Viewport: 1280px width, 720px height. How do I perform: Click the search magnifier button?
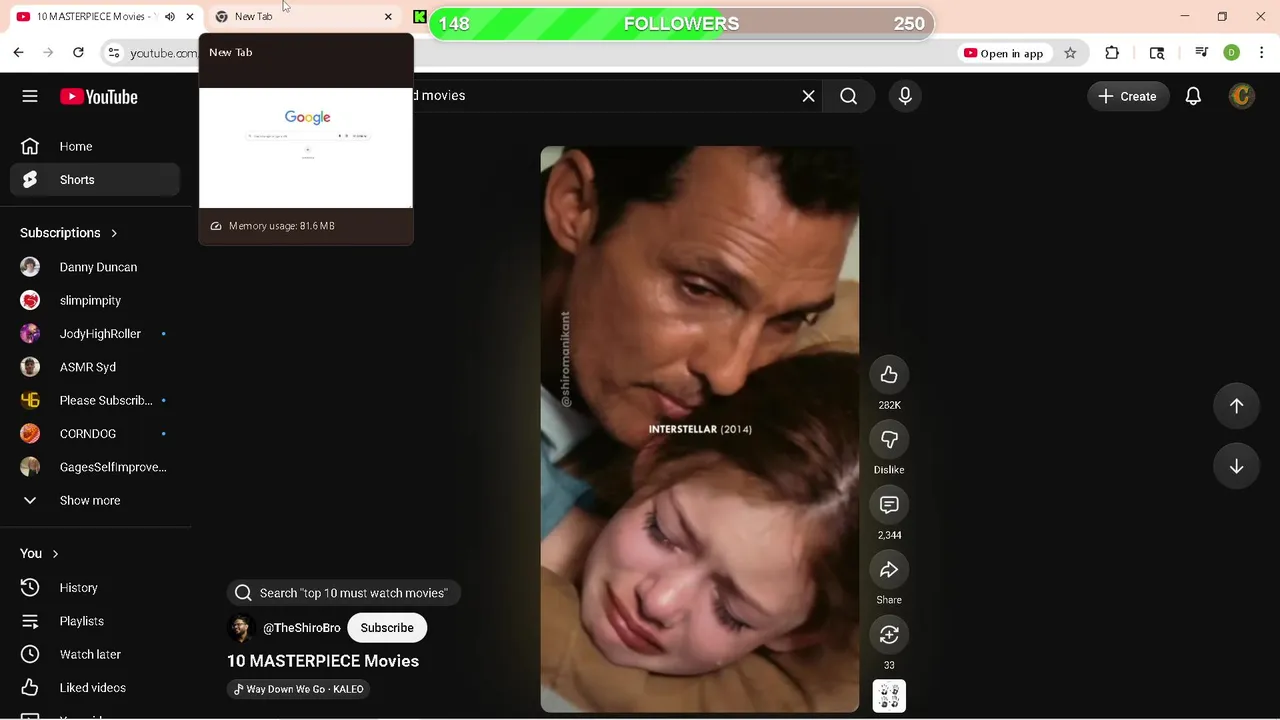[849, 96]
